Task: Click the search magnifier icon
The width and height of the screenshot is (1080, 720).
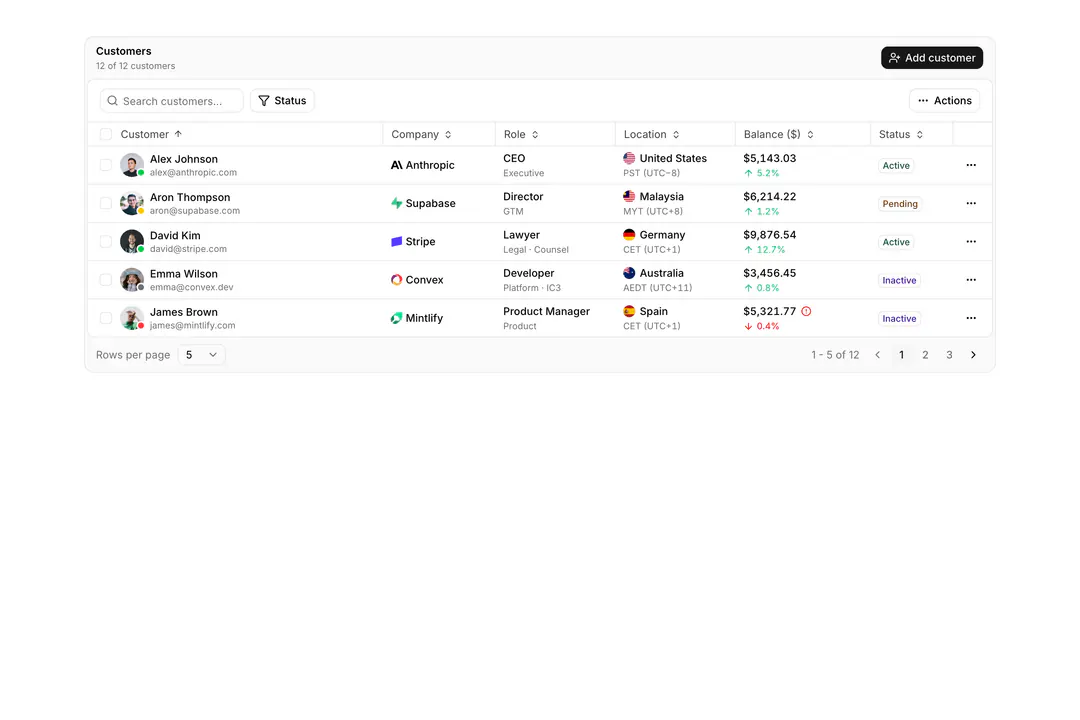Action: coord(112,101)
